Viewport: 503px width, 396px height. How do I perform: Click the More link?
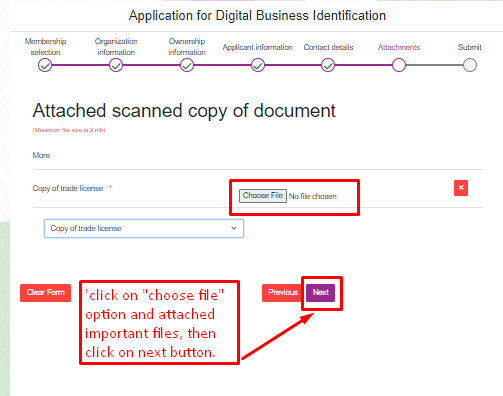tap(41, 155)
